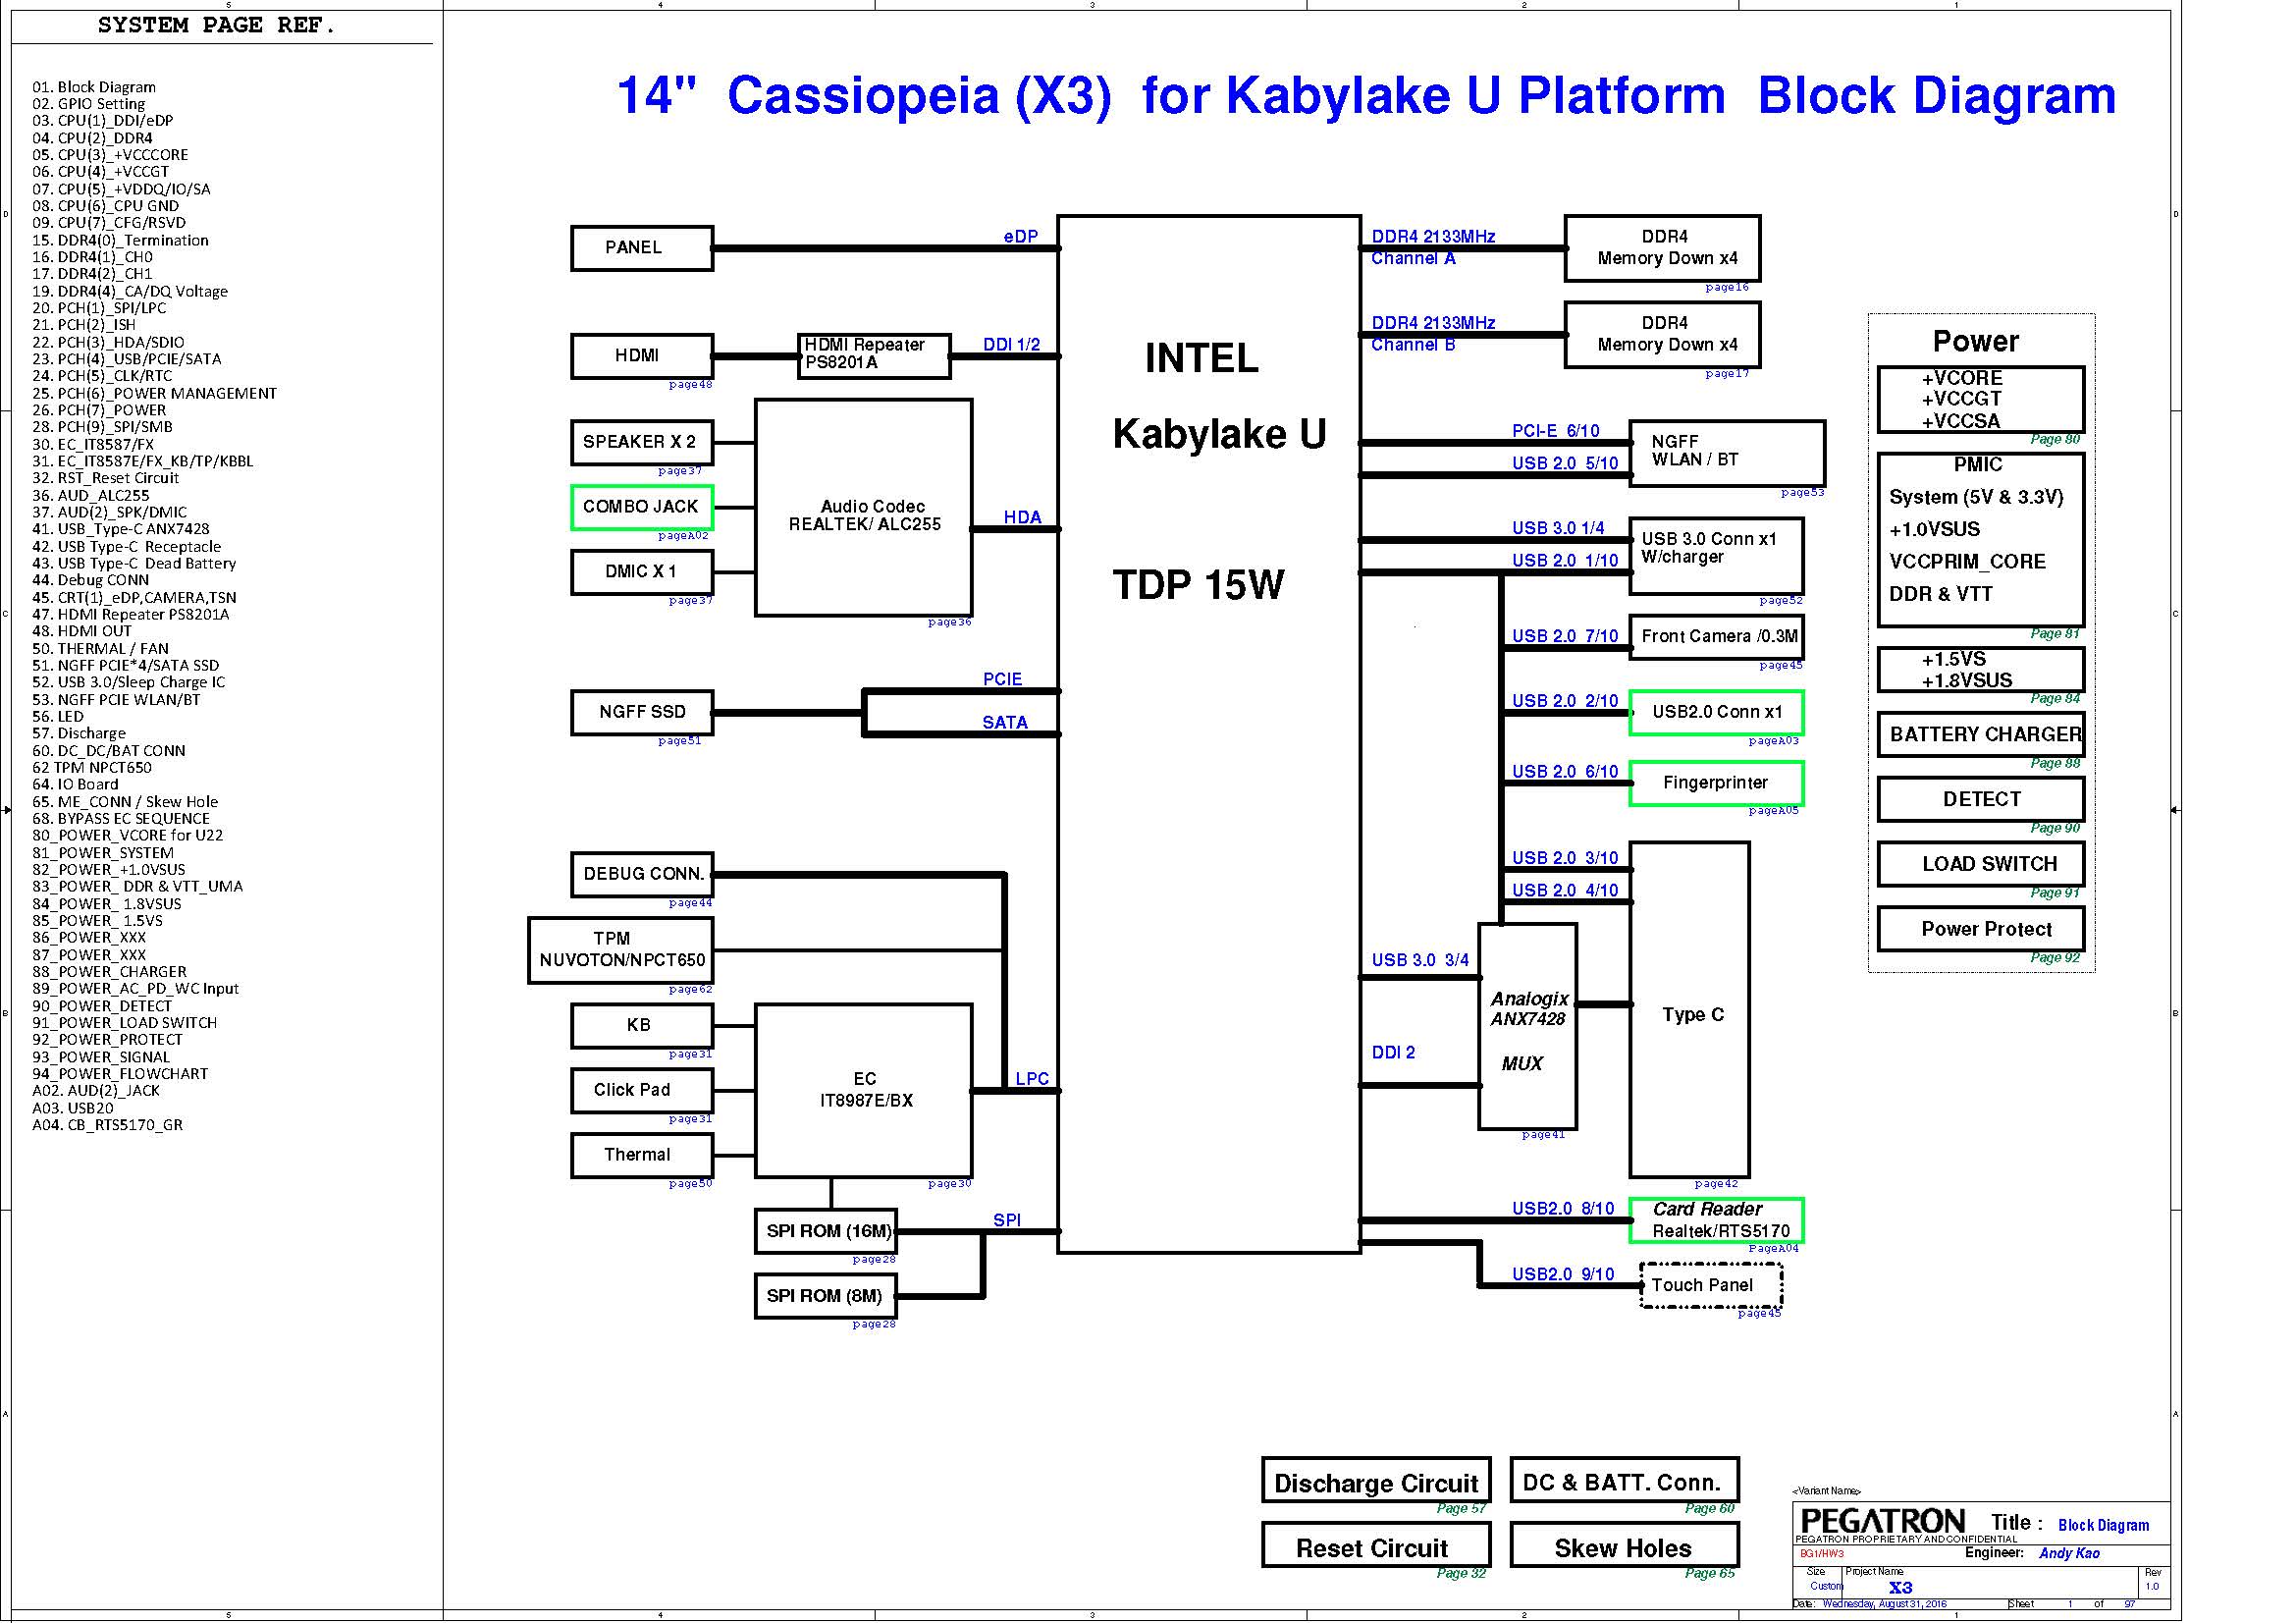
Task: Select the Discharge Circuit box
Action: point(1375,1482)
